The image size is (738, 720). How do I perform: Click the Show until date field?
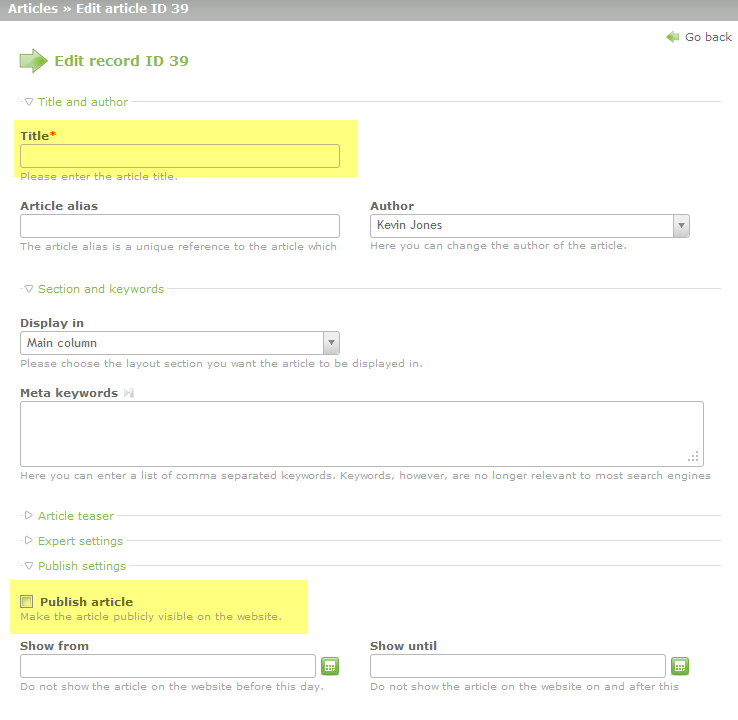[x=517, y=666]
